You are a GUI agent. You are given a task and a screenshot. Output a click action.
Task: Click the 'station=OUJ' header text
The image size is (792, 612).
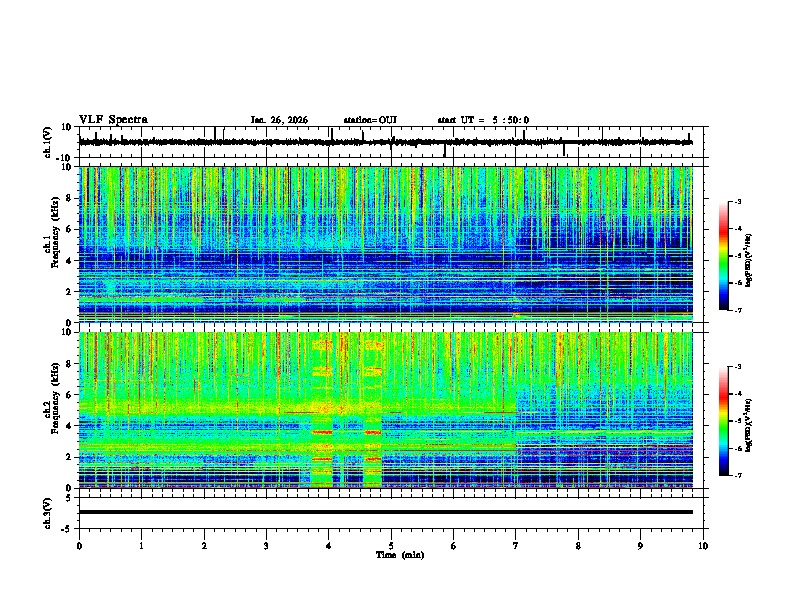[x=370, y=120]
